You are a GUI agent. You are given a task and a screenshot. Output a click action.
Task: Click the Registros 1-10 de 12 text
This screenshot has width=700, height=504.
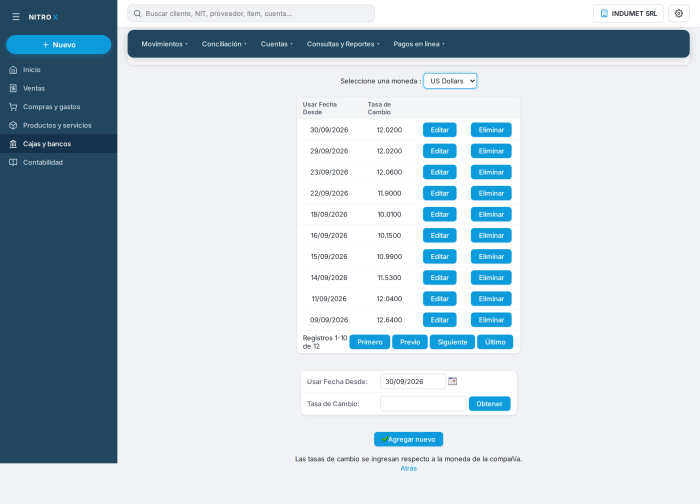pos(325,342)
